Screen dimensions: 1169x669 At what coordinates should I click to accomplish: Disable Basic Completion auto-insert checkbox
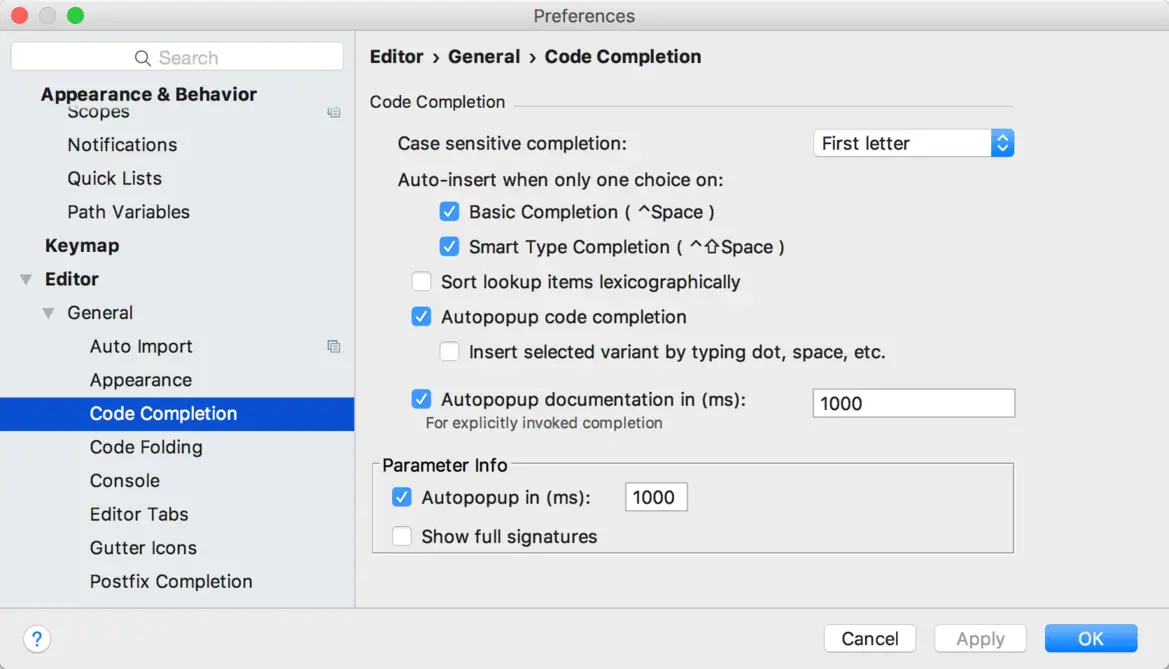coord(449,212)
